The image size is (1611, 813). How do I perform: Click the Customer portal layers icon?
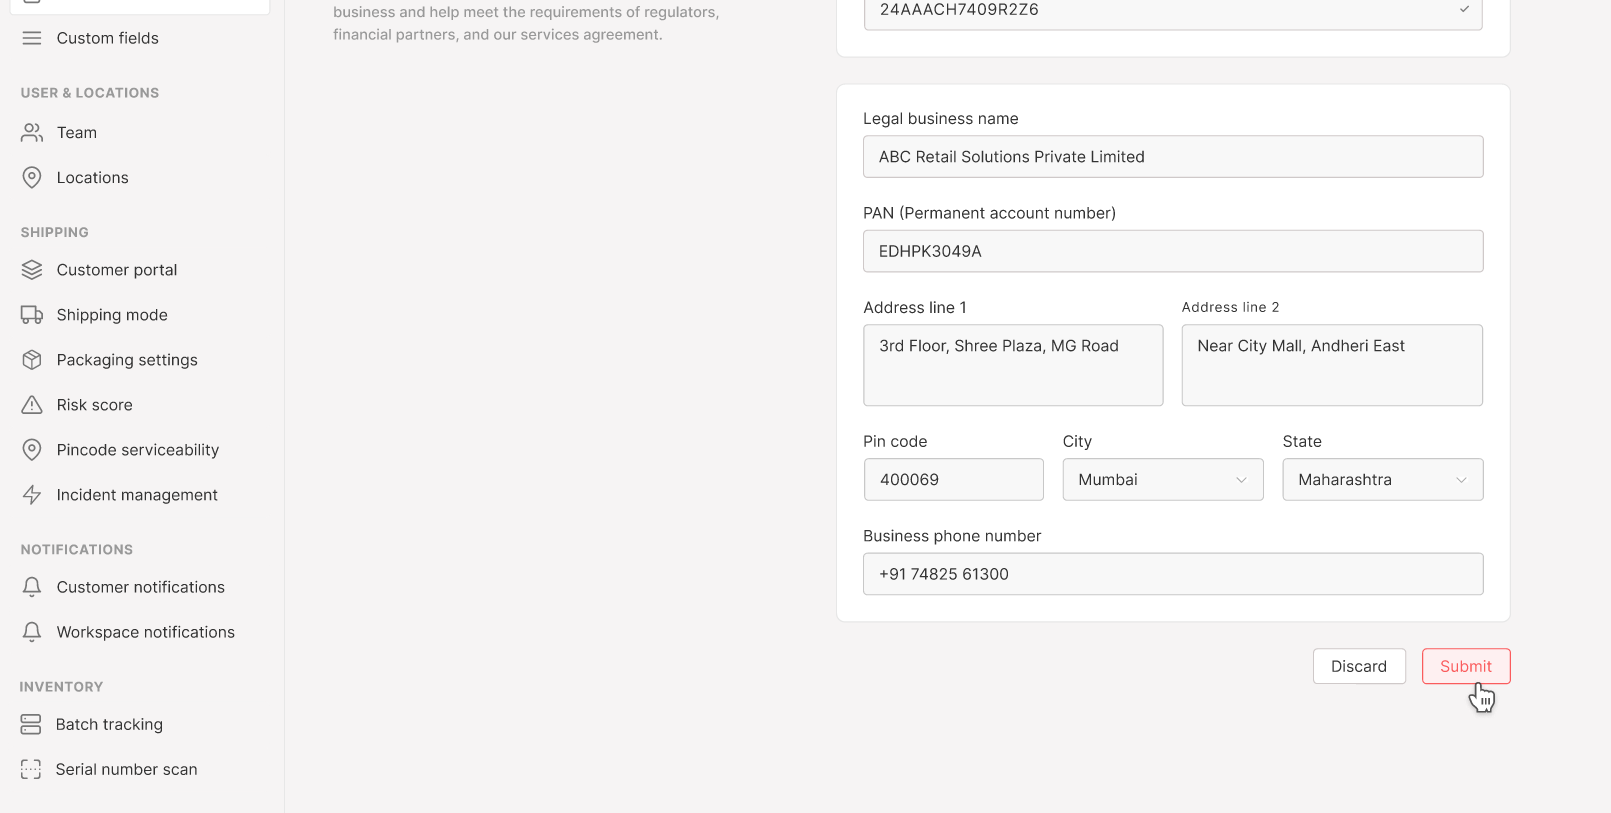pyautogui.click(x=32, y=270)
